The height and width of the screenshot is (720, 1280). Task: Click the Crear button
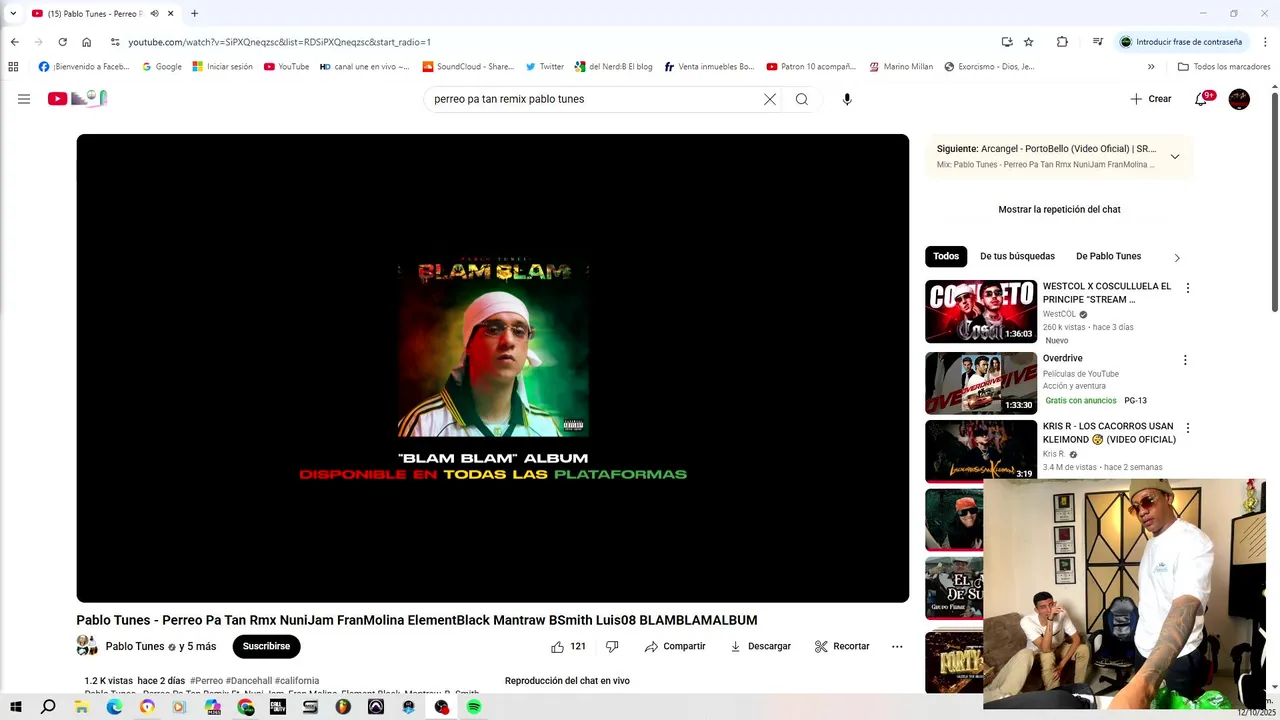pos(1151,99)
